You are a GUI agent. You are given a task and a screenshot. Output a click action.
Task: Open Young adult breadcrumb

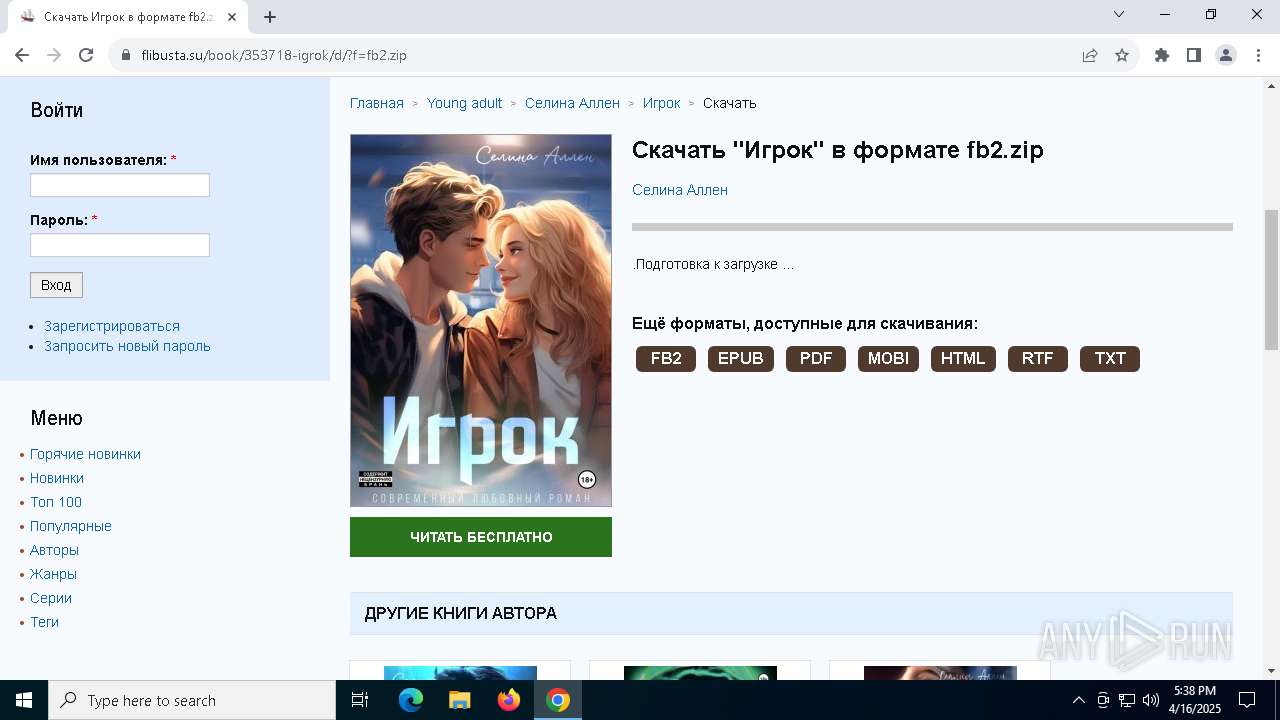[x=464, y=103]
